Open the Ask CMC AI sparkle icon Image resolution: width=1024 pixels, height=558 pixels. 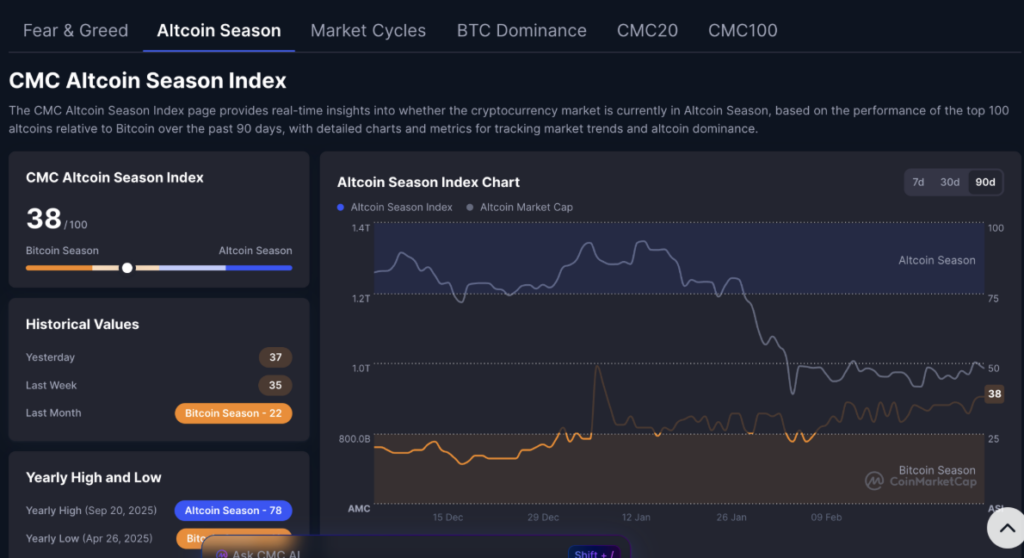[221, 553]
